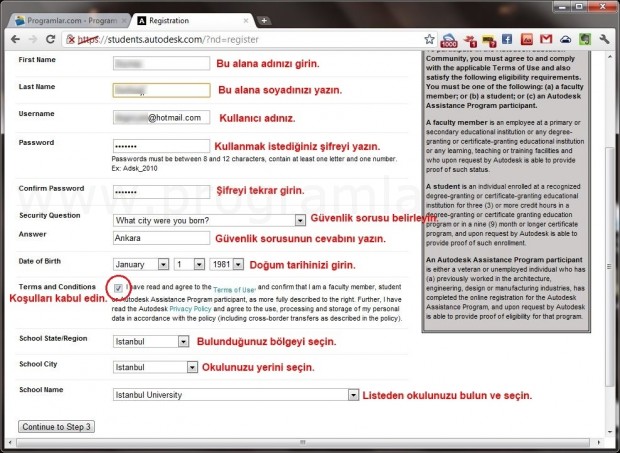This screenshot has width=620, height=453.
Task: Click the scroll left arrow at bottom
Action: [10, 442]
